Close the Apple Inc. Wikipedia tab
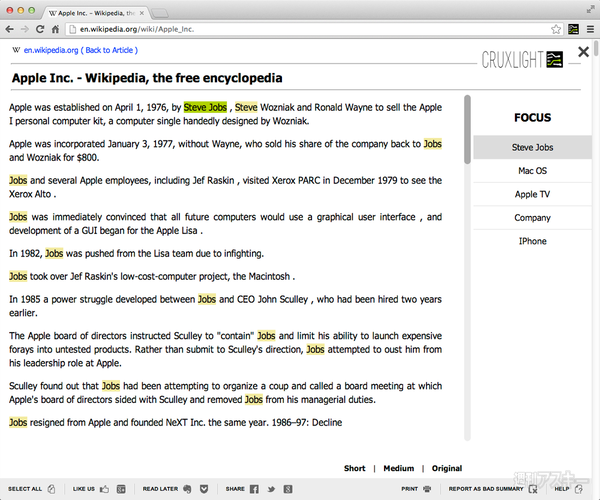Screen dimensions: 600x500 142,13
